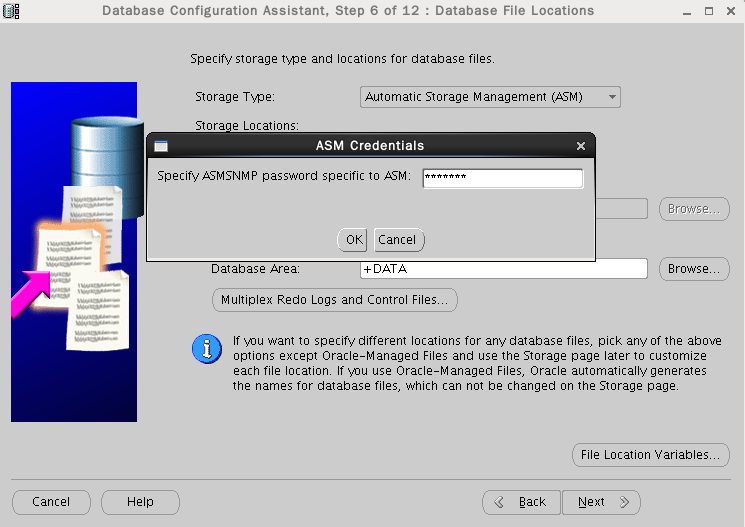Focus the ASMSNMP password field

tap(502, 178)
